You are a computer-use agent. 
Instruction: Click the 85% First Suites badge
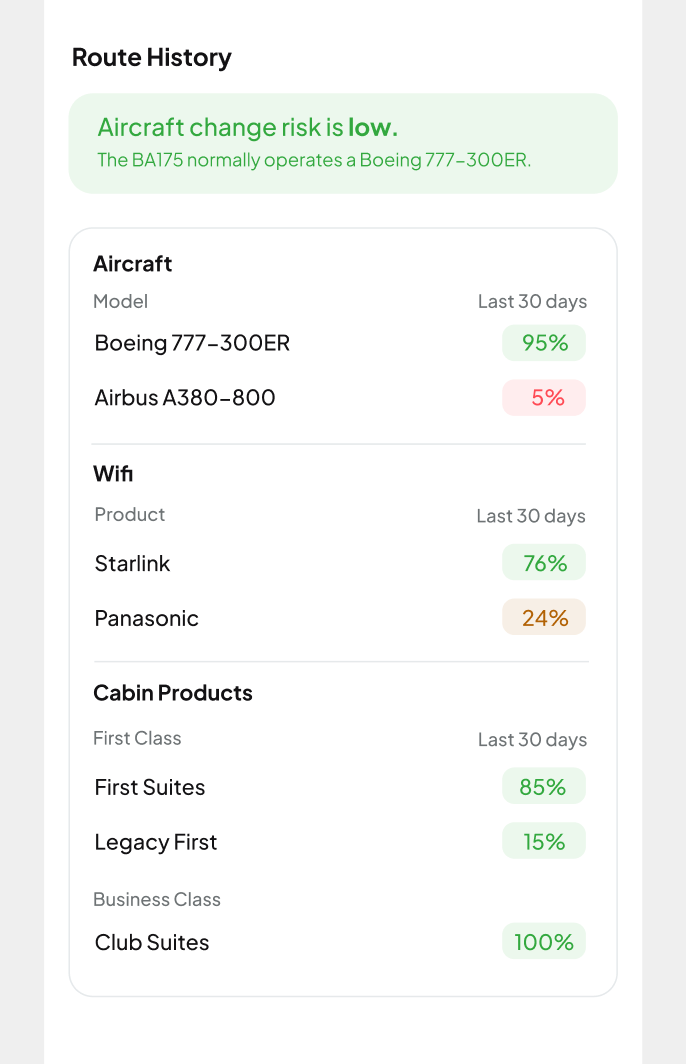(x=544, y=786)
